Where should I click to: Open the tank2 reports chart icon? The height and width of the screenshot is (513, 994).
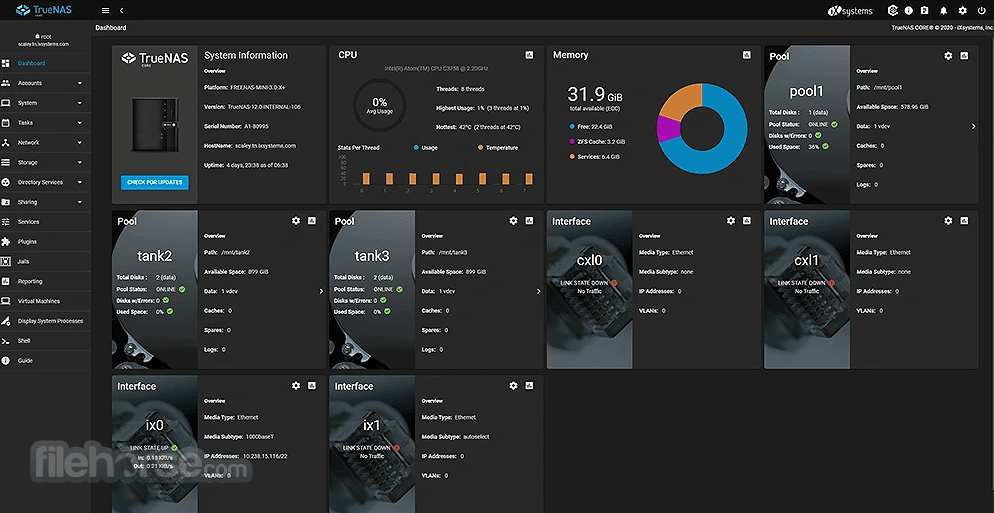coord(312,221)
